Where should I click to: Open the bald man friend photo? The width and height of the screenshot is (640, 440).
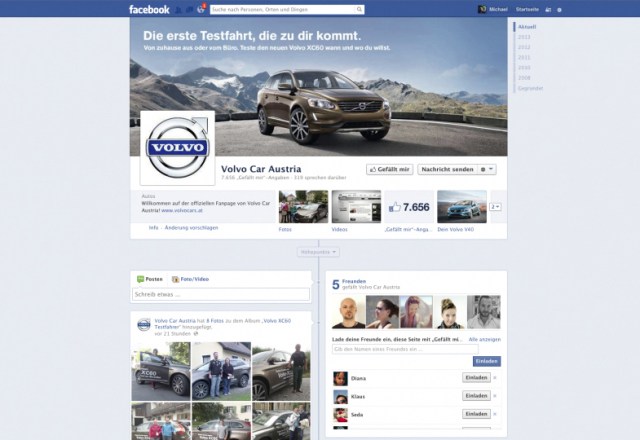point(349,312)
